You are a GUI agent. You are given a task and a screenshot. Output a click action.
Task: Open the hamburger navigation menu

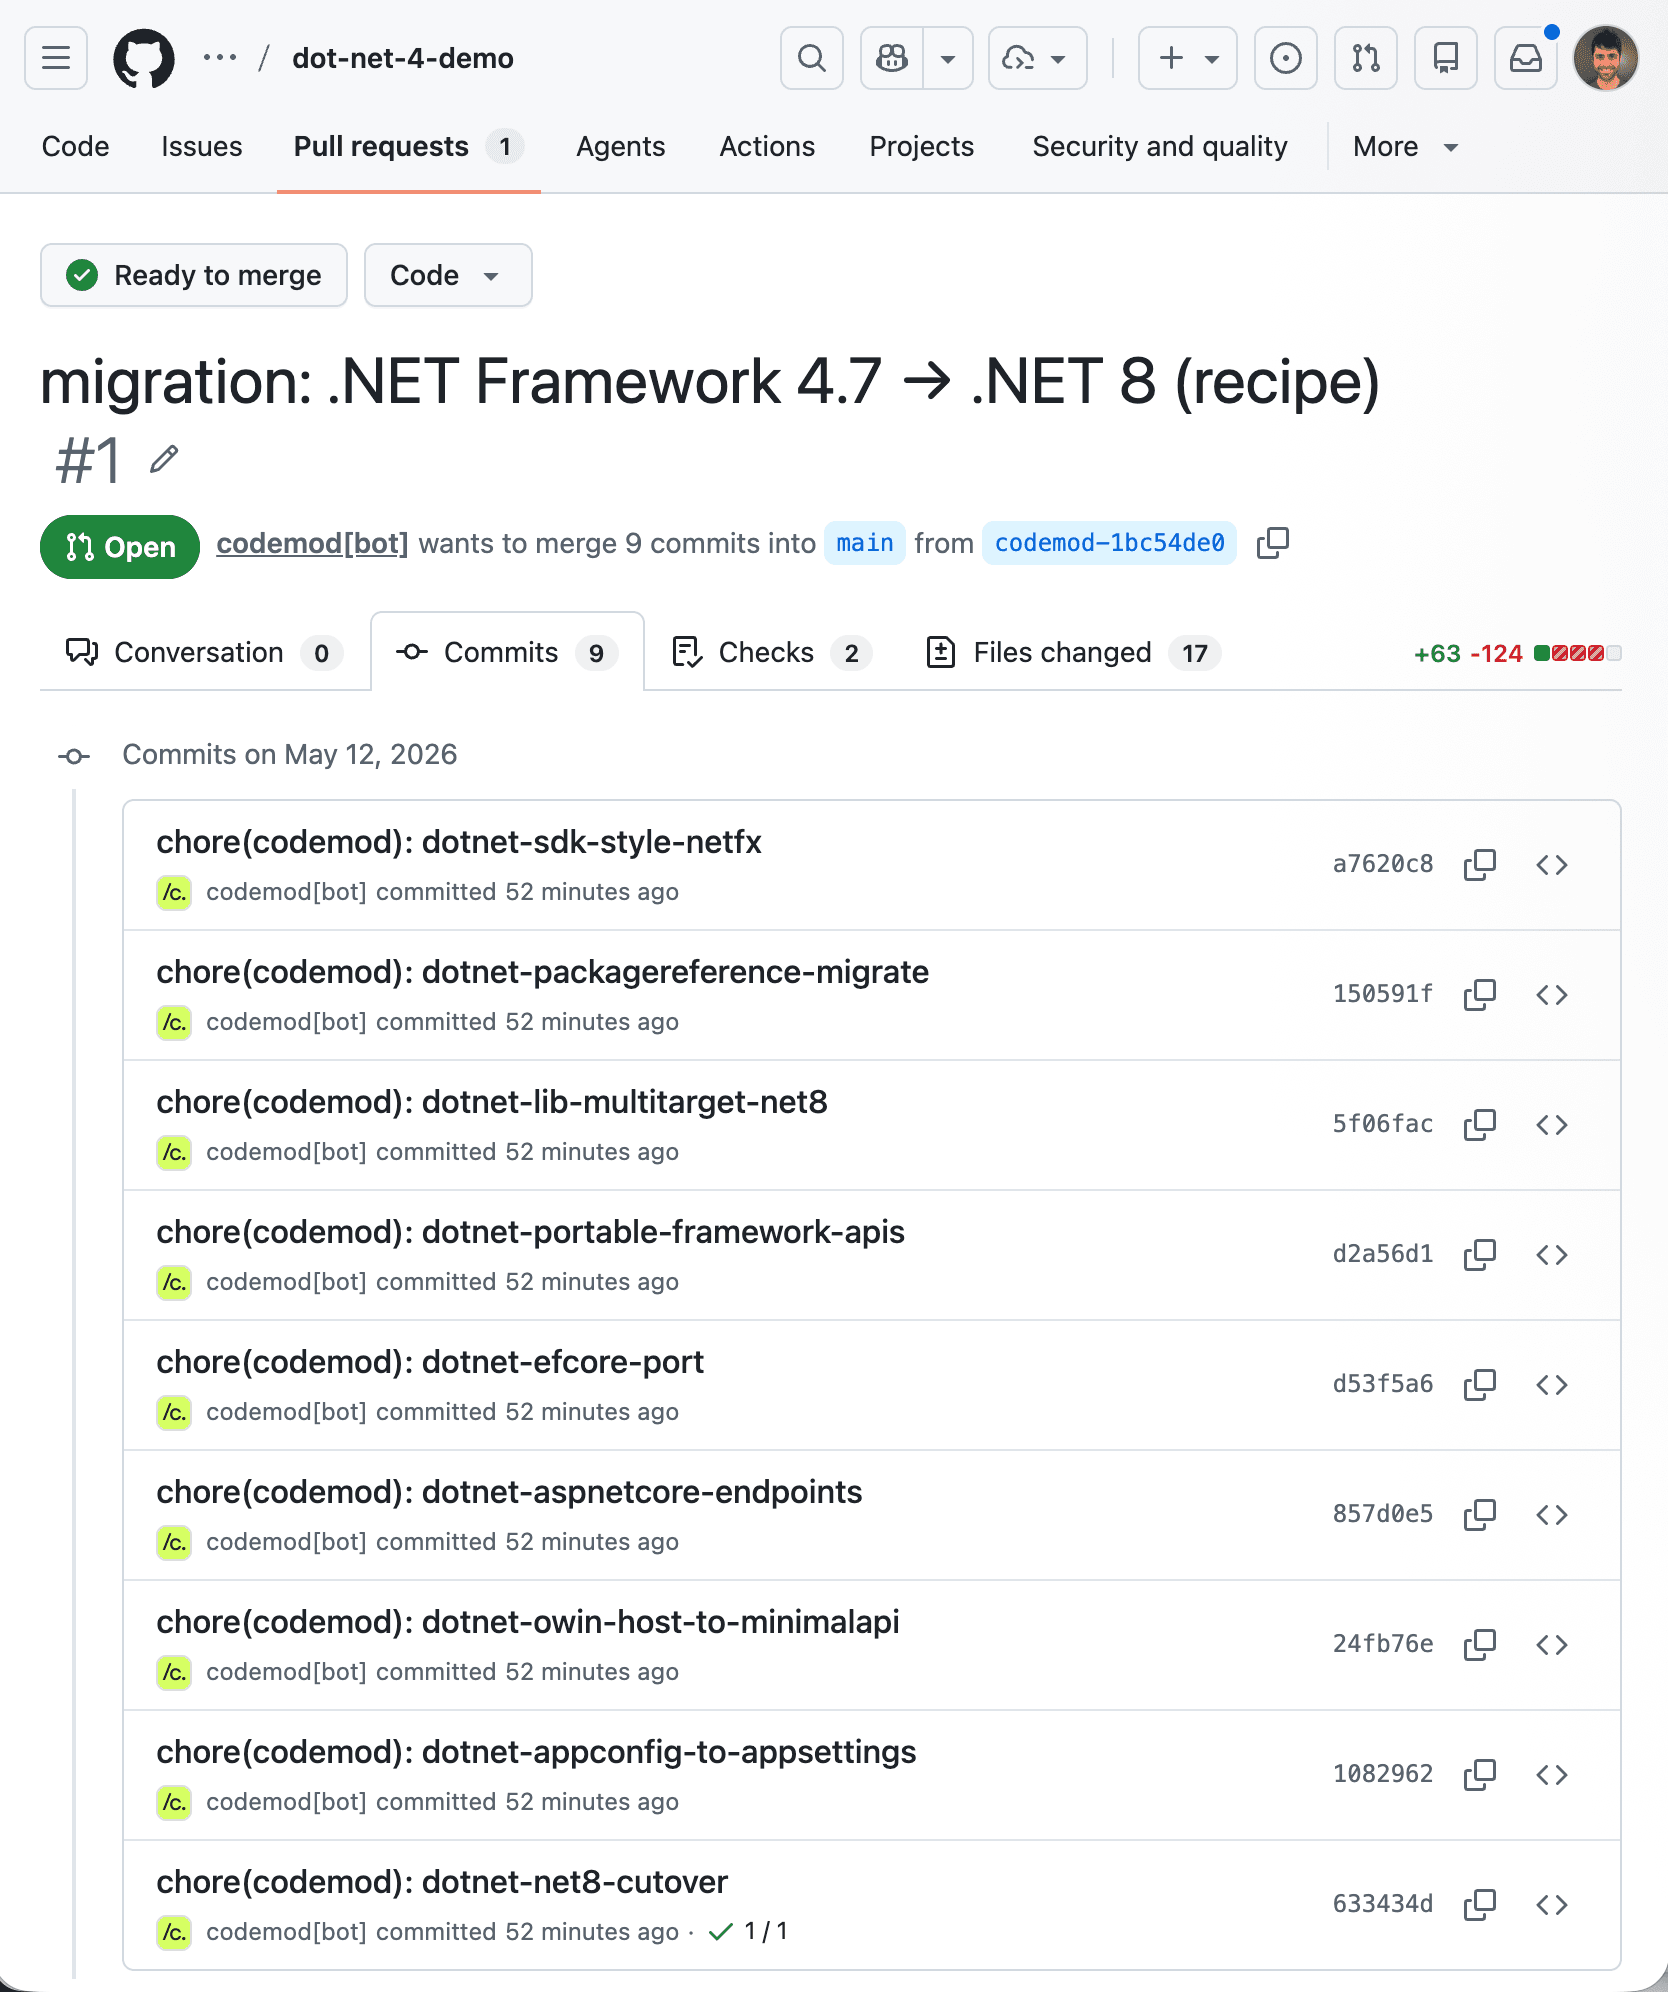click(x=56, y=58)
